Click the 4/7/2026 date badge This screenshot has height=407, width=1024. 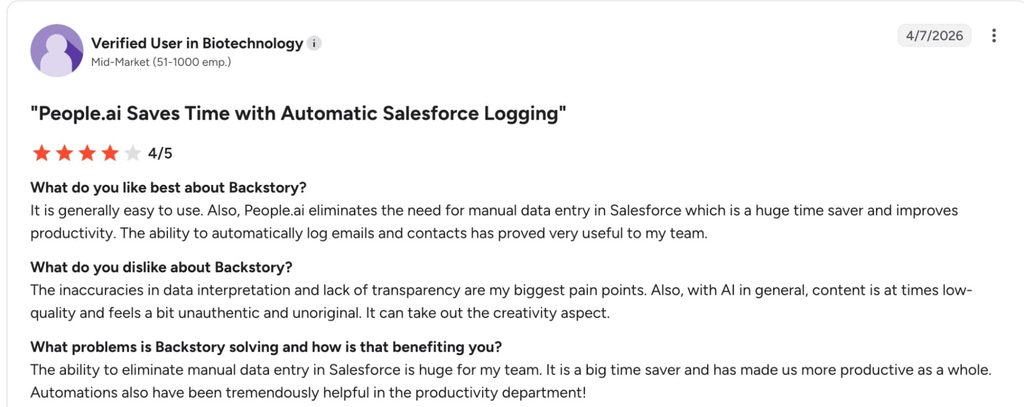pyautogui.click(x=935, y=36)
